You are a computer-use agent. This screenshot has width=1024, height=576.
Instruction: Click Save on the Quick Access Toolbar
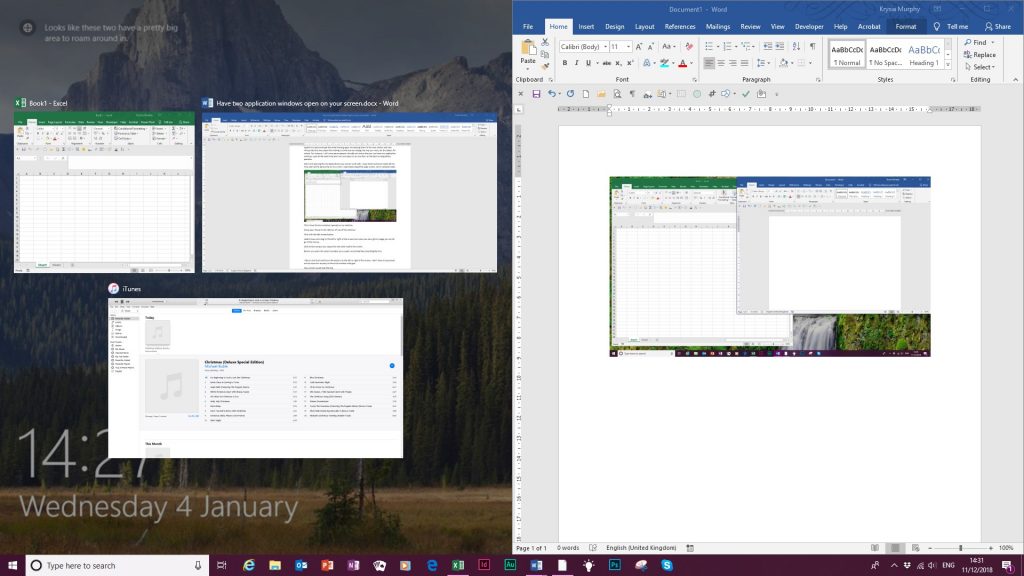pyautogui.click(x=537, y=92)
